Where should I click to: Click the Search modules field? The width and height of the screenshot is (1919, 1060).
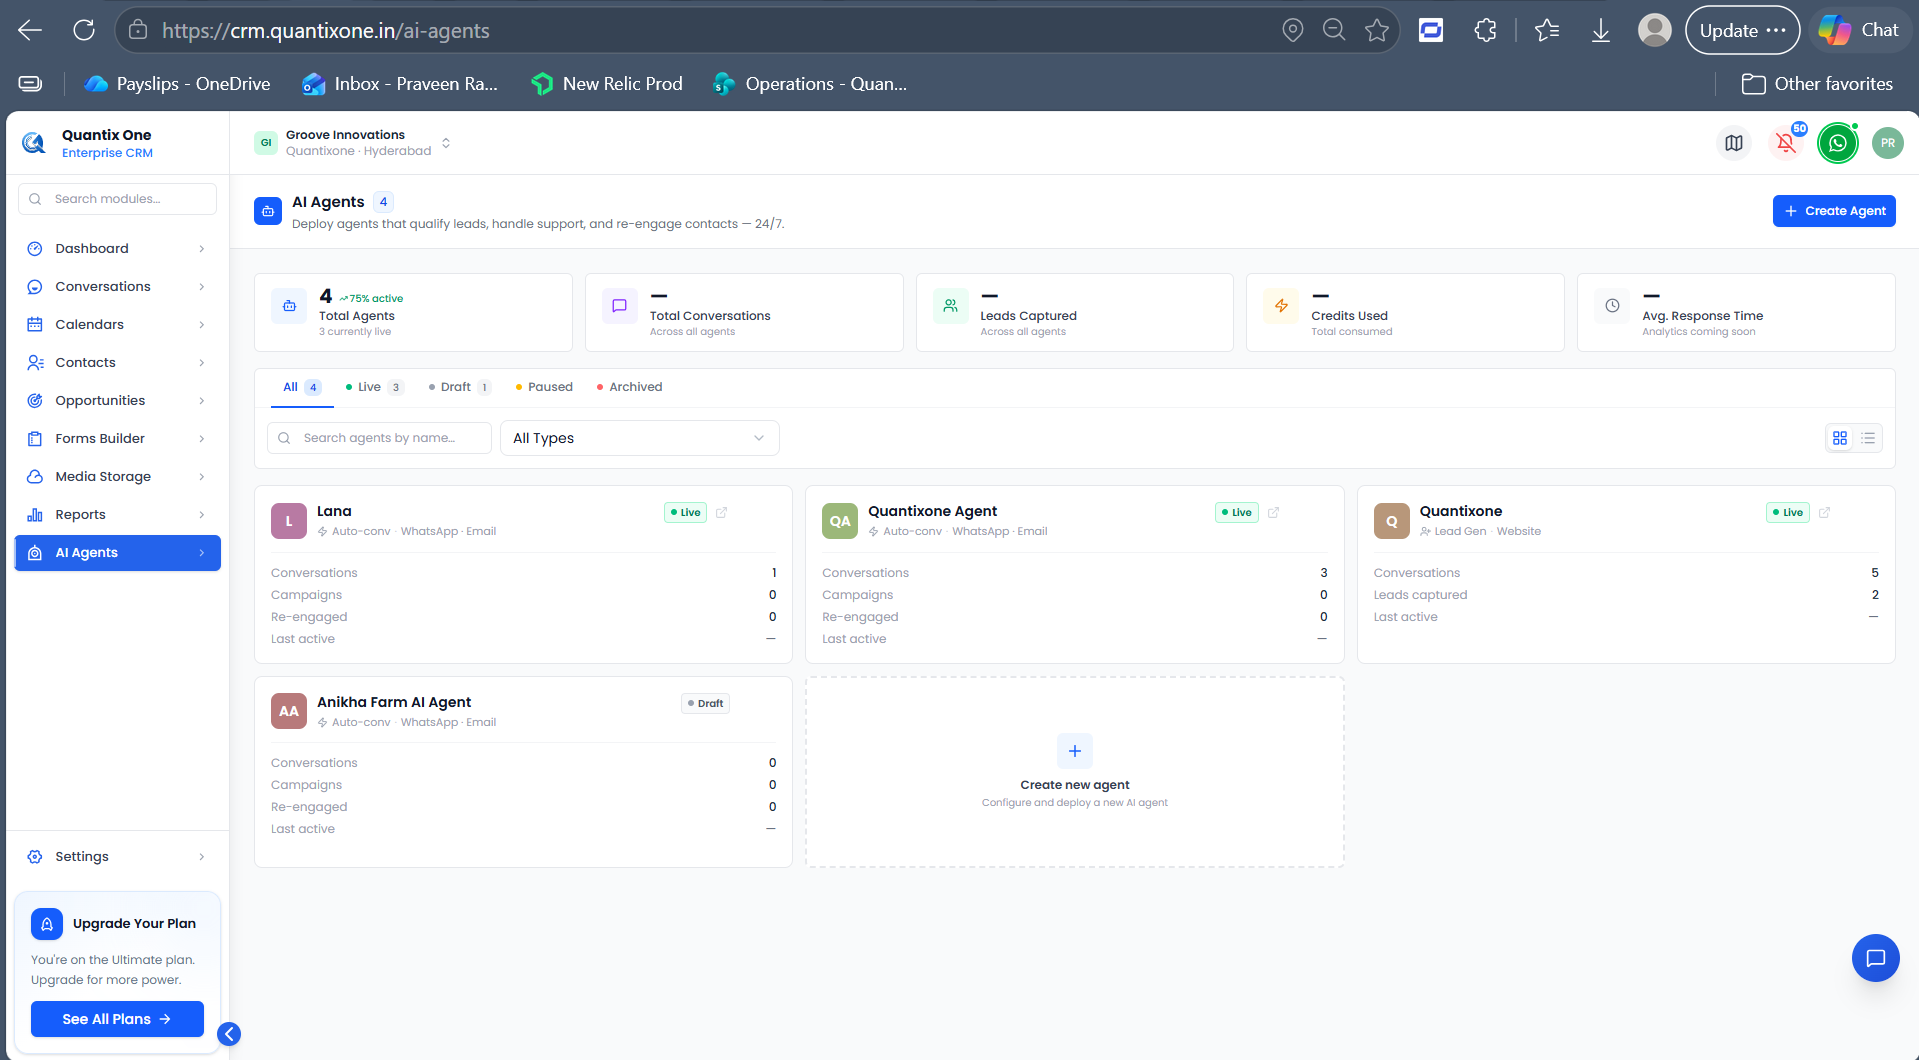coord(117,199)
